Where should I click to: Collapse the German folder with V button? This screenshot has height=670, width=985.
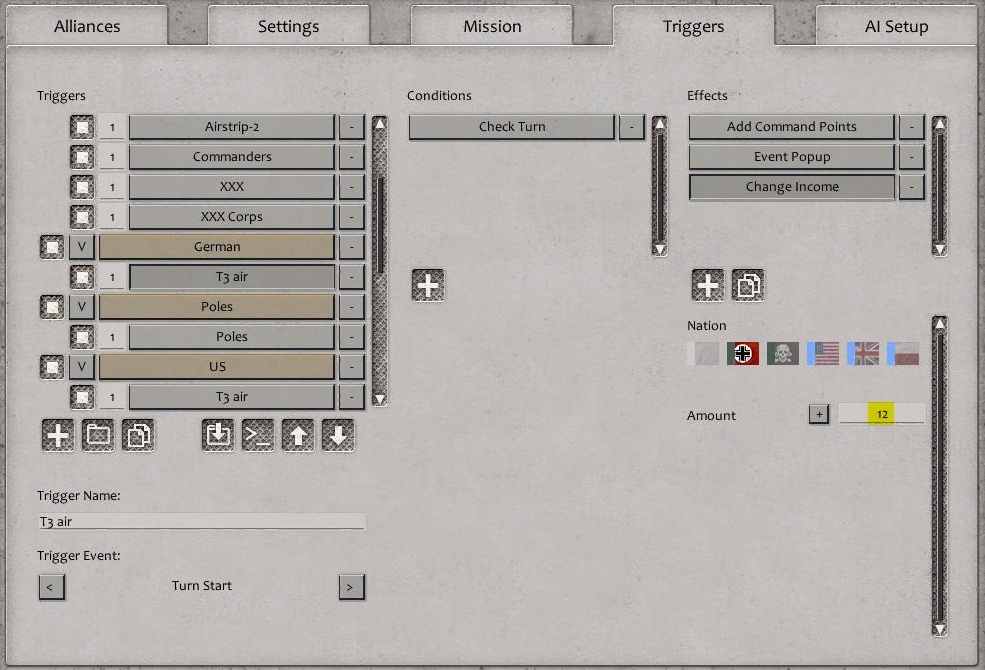tap(82, 247)
